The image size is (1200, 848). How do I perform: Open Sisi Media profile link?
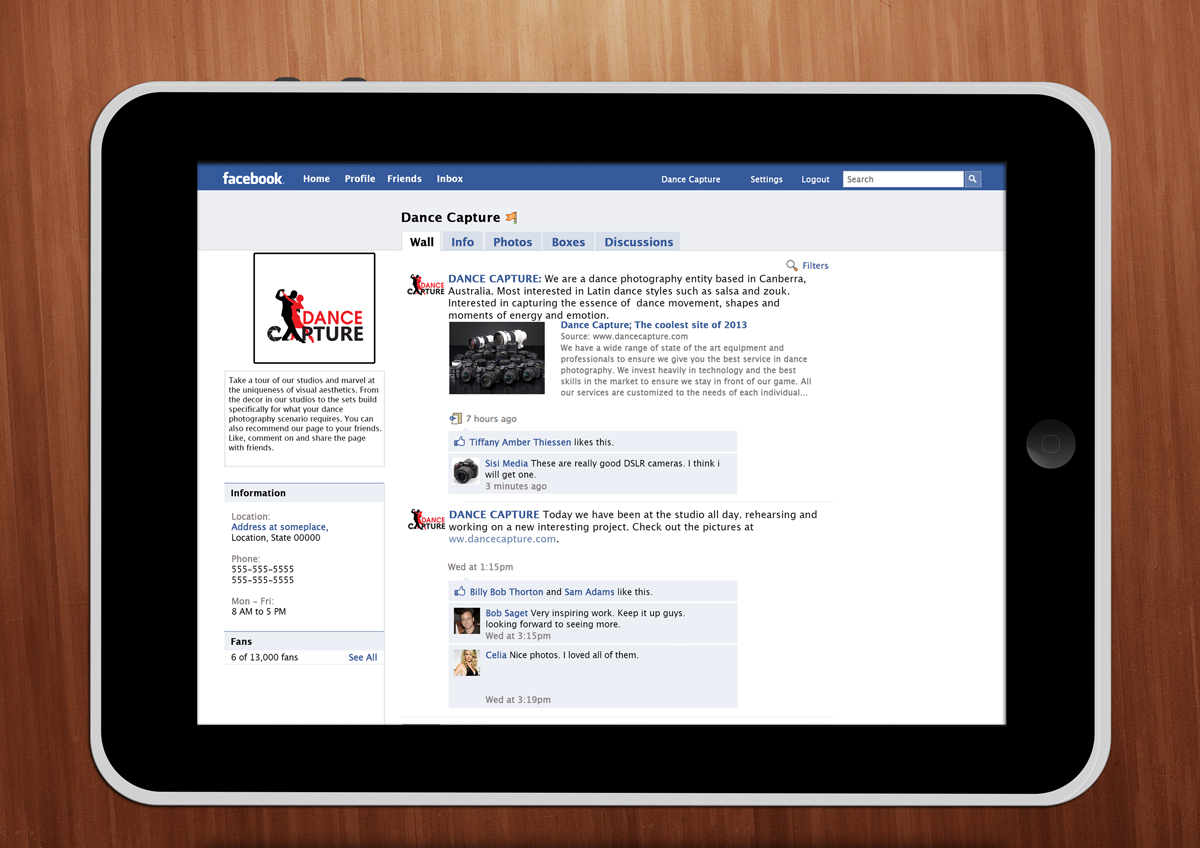[x=506, y=464]
